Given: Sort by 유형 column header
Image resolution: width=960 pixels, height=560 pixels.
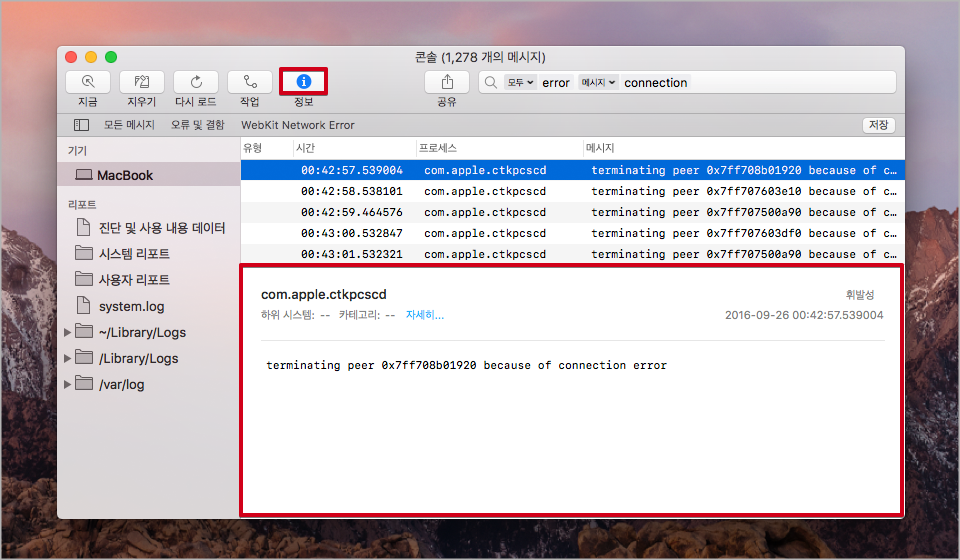Looking at the screenshot, I should 266,148.
